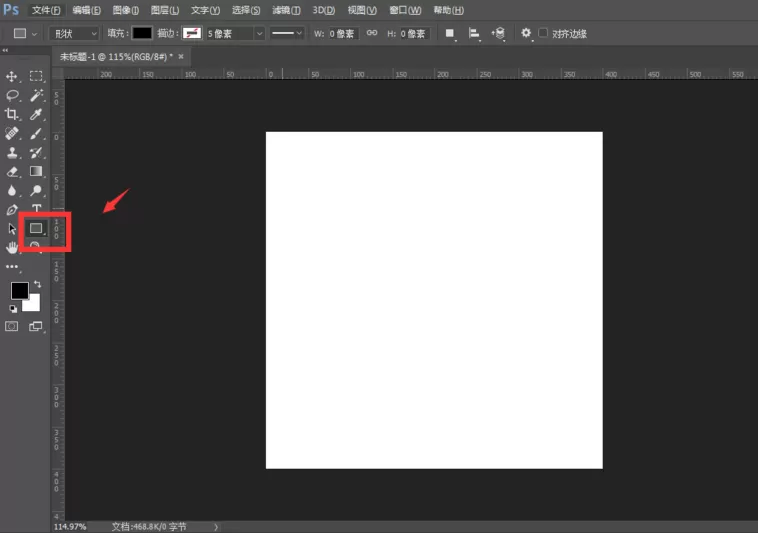This screenshot has height=533, width=758.
Task: Open the 3D(D) menu
Action: click(323, 10)
